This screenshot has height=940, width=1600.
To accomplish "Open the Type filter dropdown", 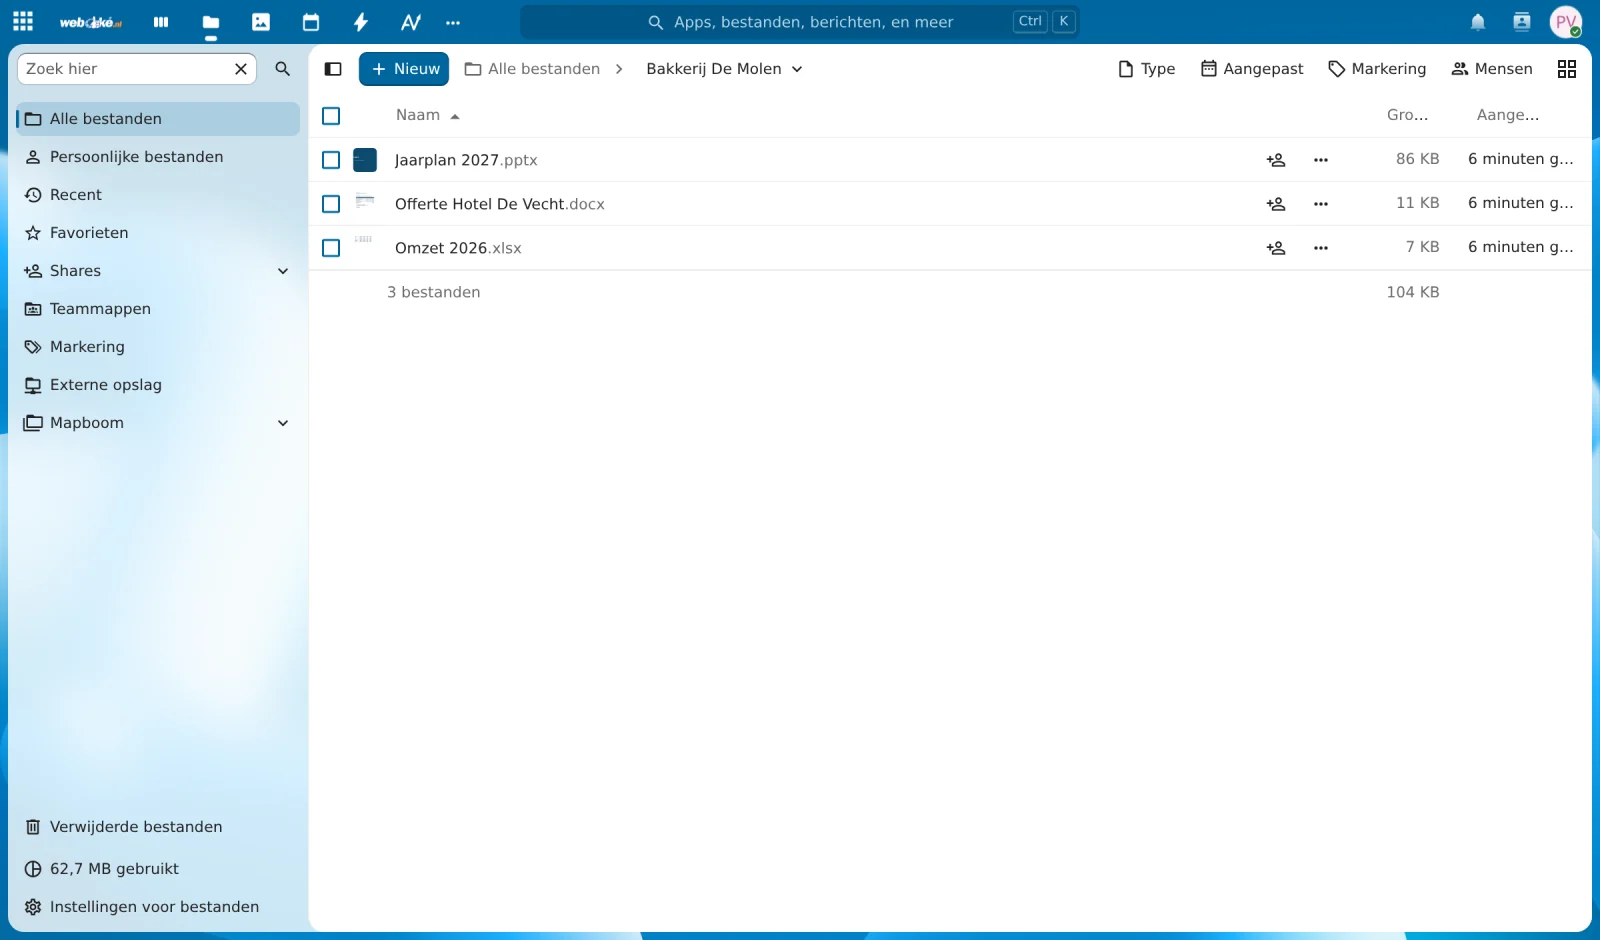I will 1146,69.
